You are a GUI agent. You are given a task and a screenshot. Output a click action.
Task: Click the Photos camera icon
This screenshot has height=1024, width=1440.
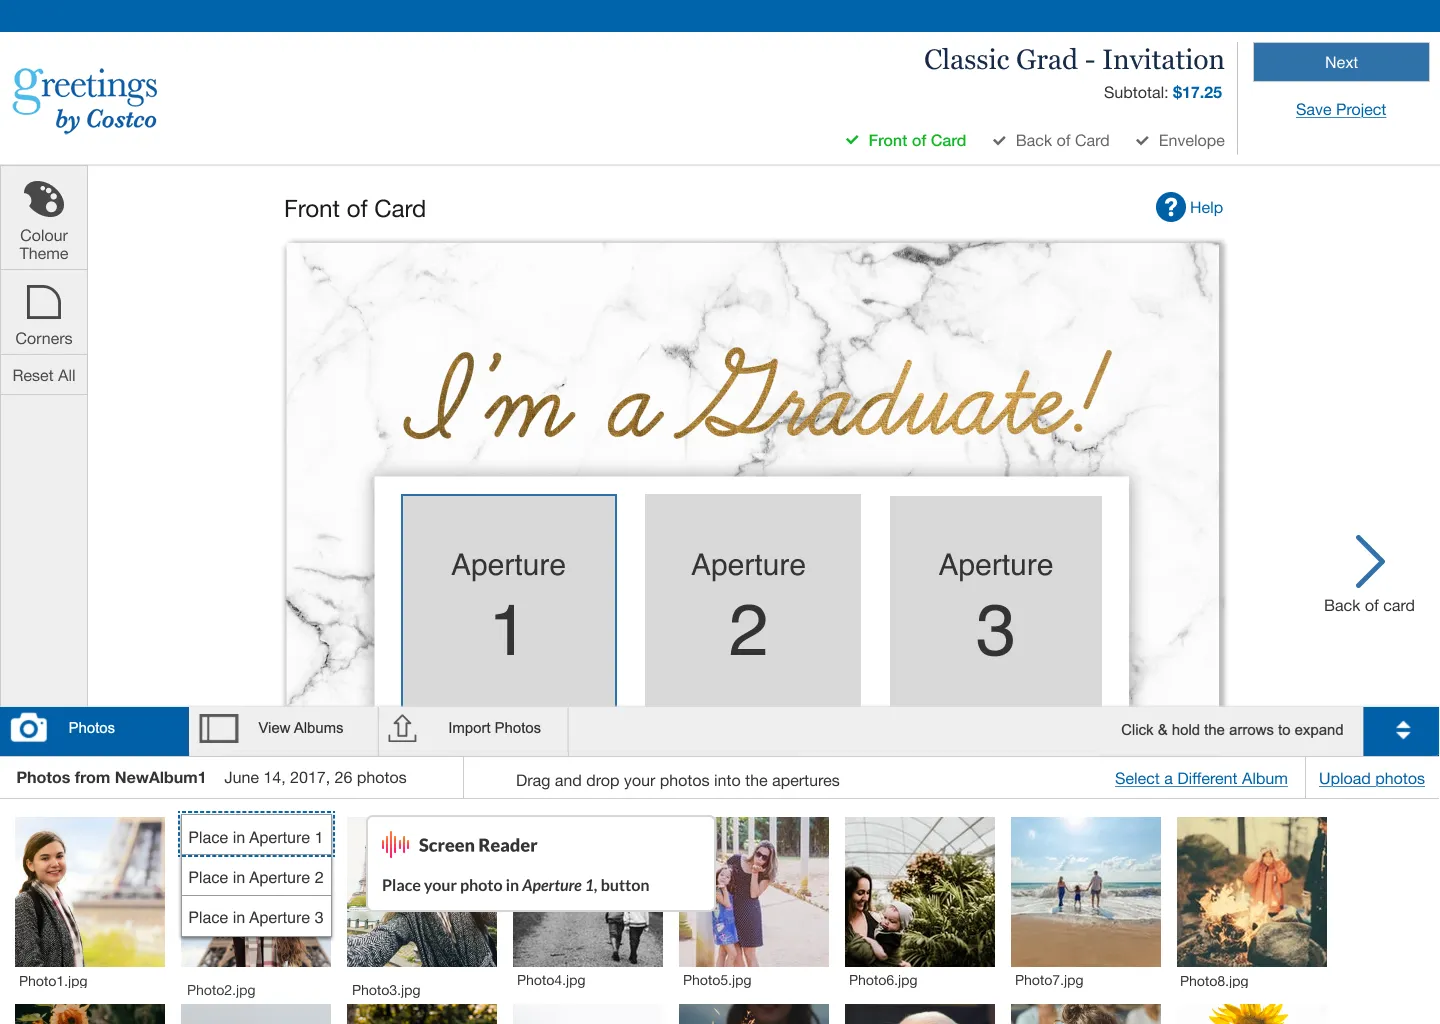point(29,728)
